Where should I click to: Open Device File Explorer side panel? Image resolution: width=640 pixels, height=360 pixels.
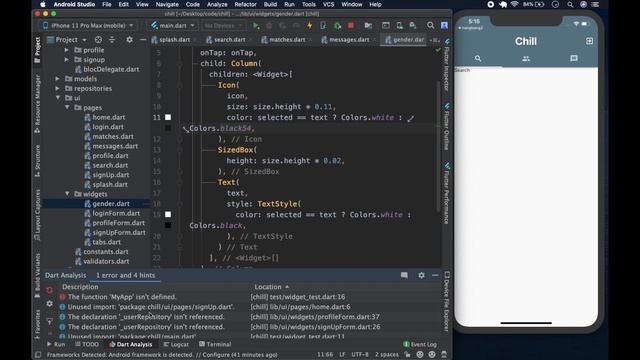(x=447, y=301)
